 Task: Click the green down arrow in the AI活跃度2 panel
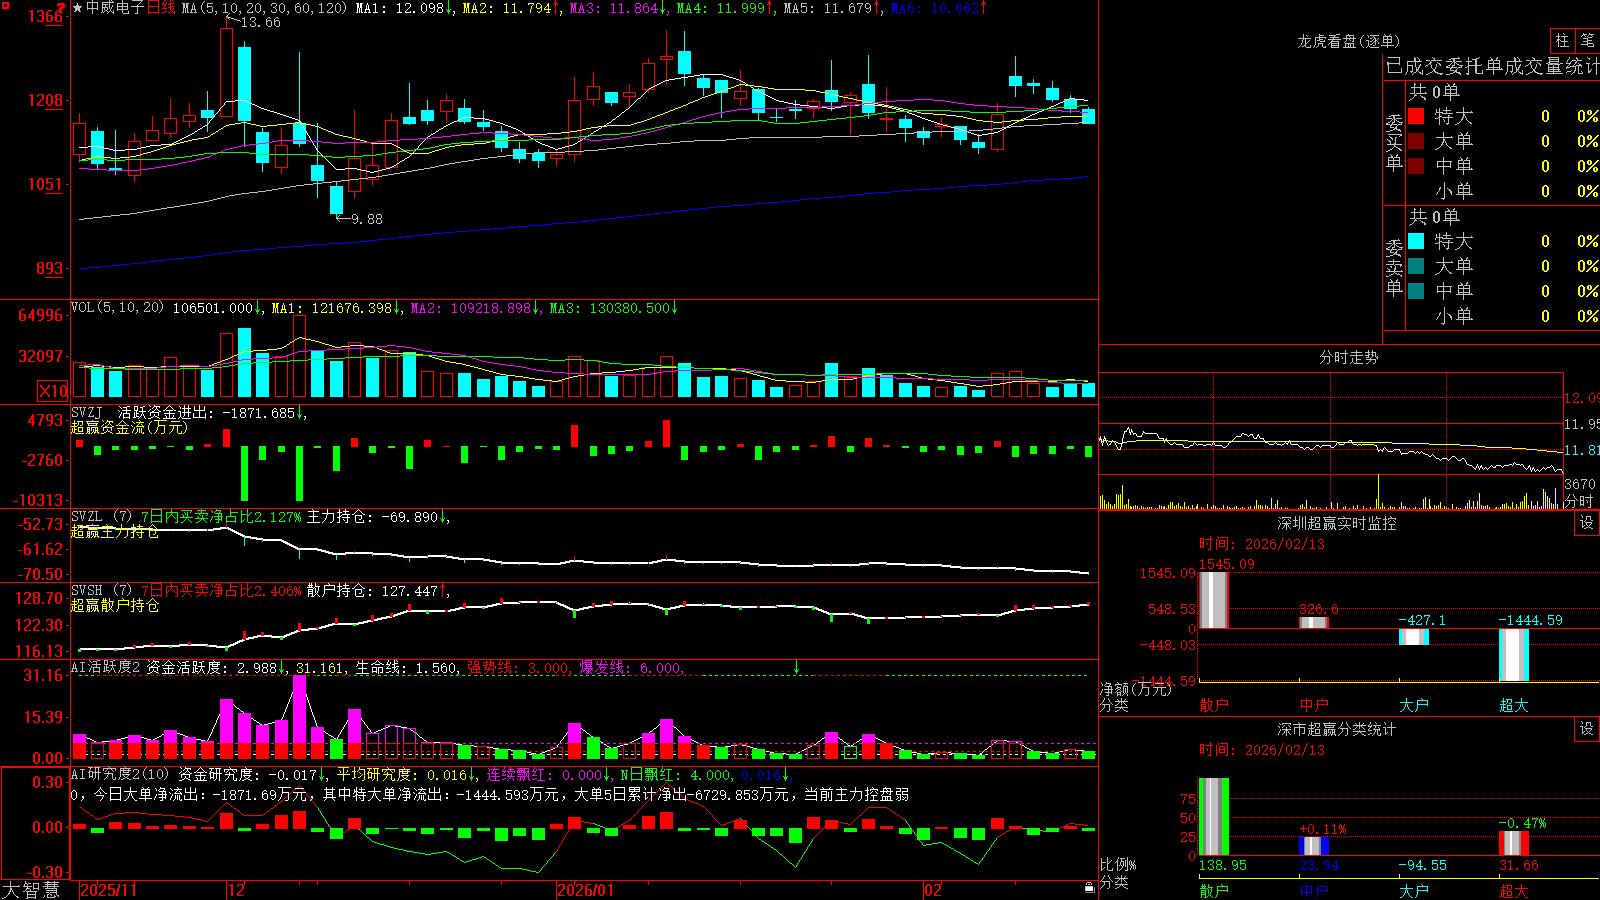(796, 666)
